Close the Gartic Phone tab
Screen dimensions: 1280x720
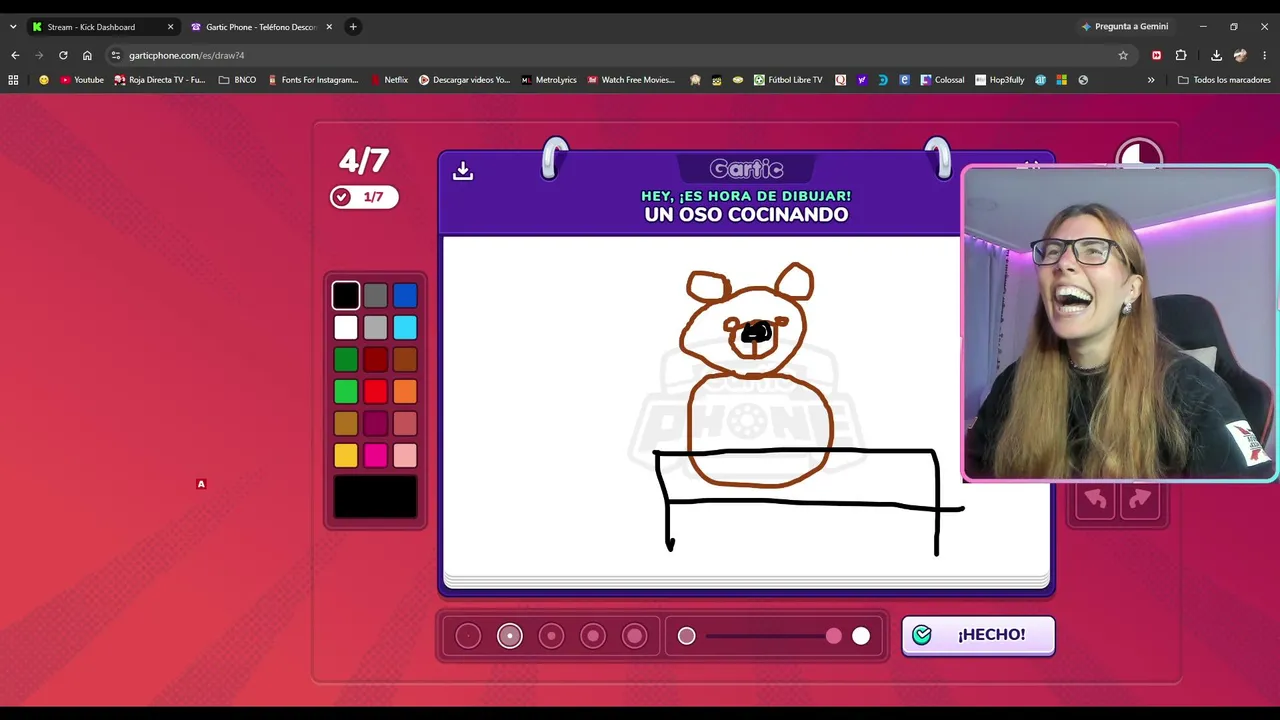[x=329, y=27]
